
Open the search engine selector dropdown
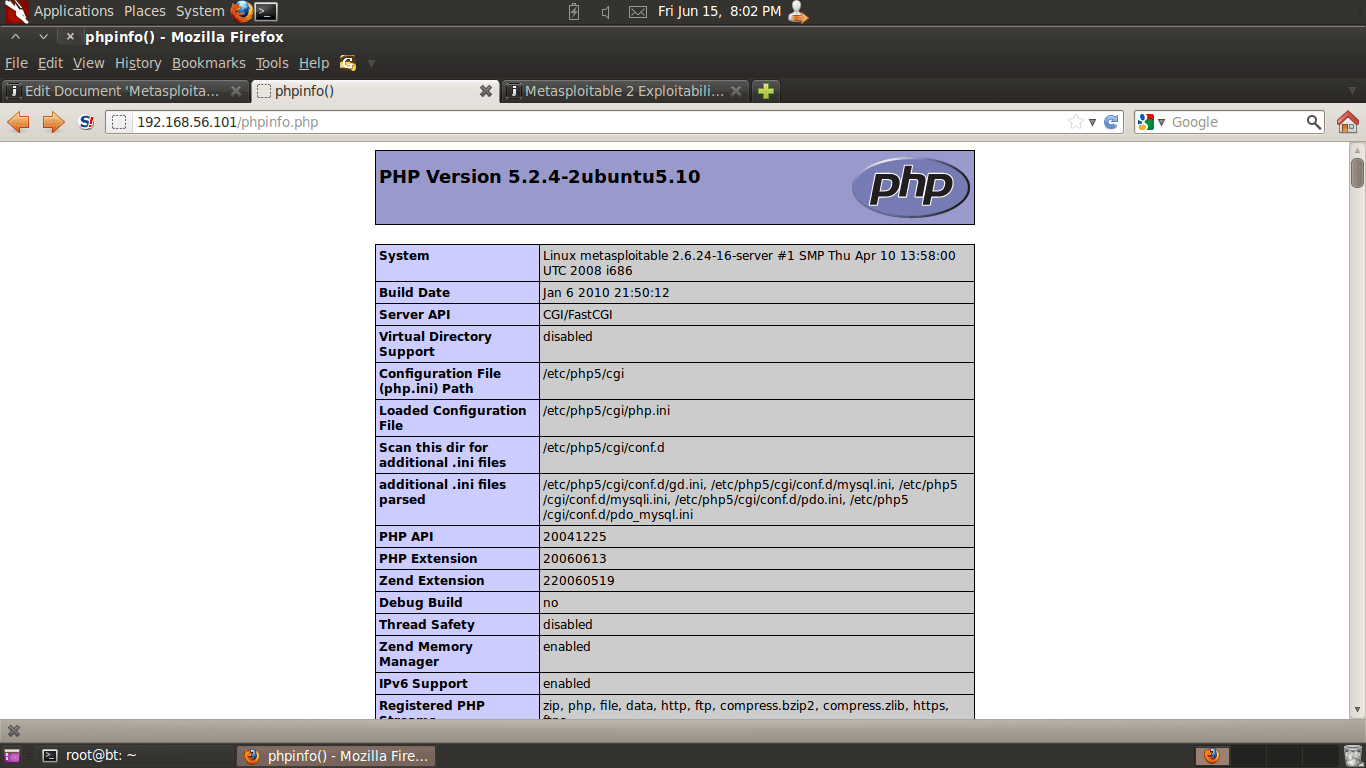point(1151,122)
